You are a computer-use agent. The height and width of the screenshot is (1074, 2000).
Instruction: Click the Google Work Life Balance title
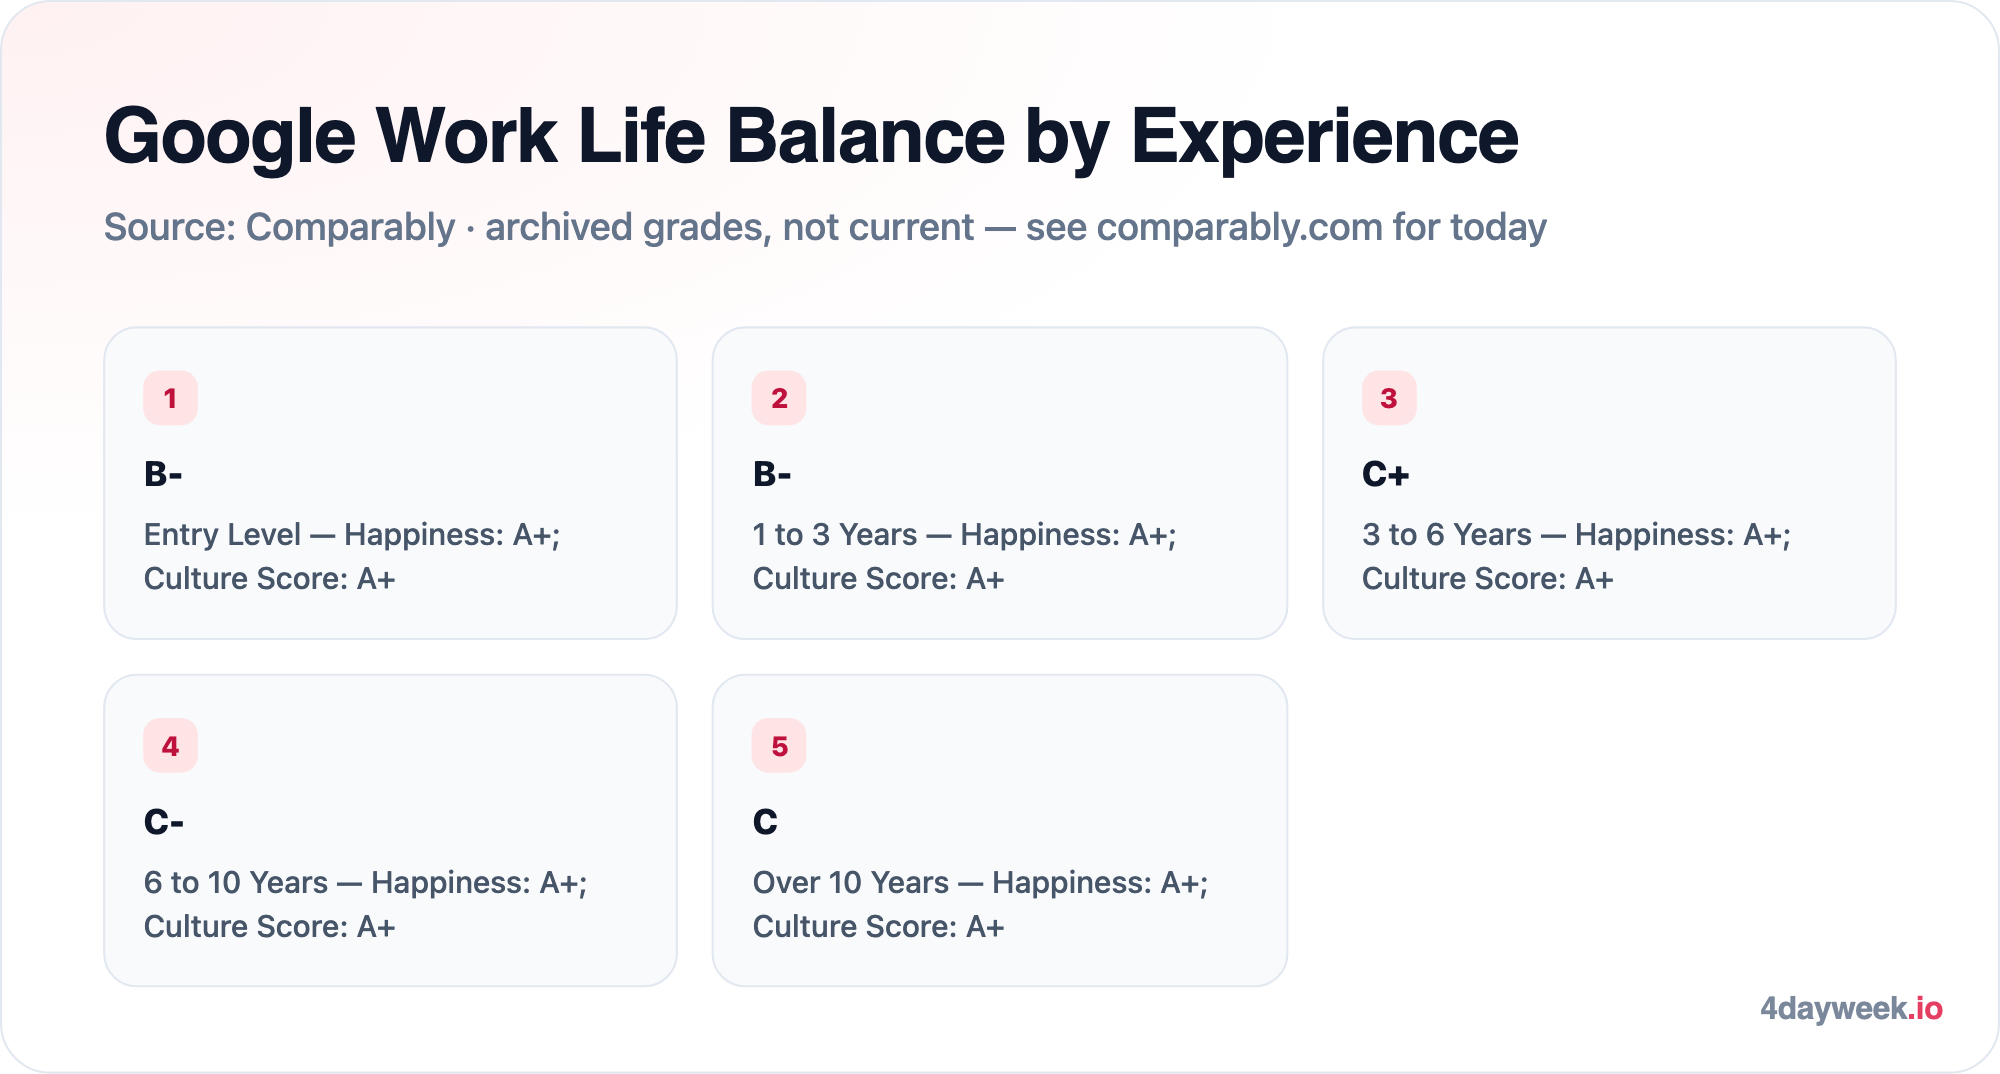pos(811,136)
